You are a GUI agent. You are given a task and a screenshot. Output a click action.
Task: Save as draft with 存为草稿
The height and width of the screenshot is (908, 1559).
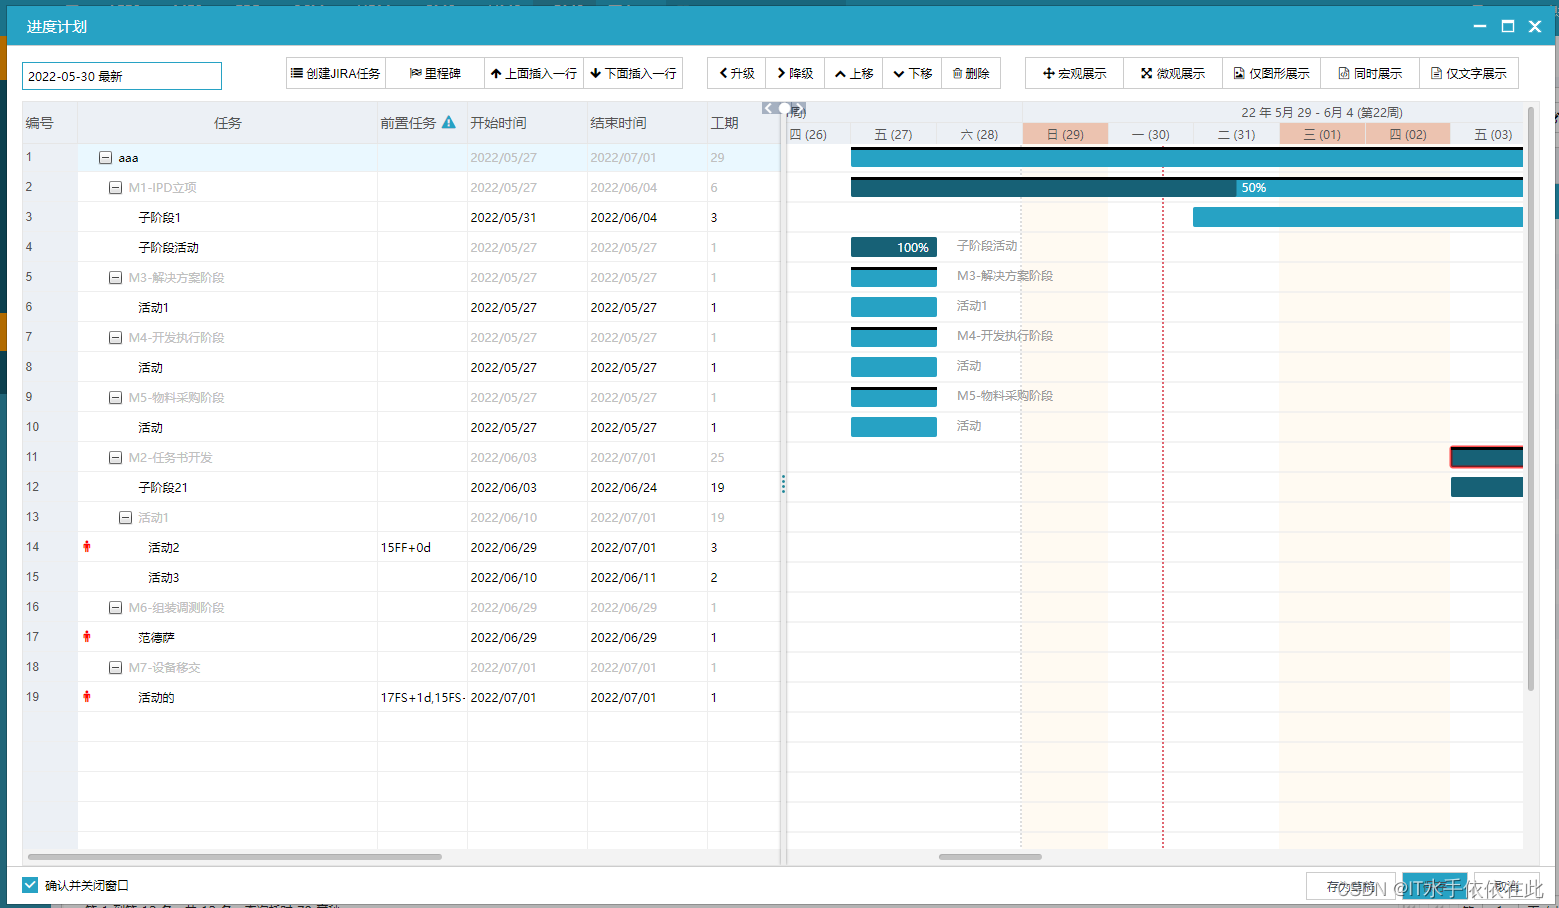tap(1350, 886)
